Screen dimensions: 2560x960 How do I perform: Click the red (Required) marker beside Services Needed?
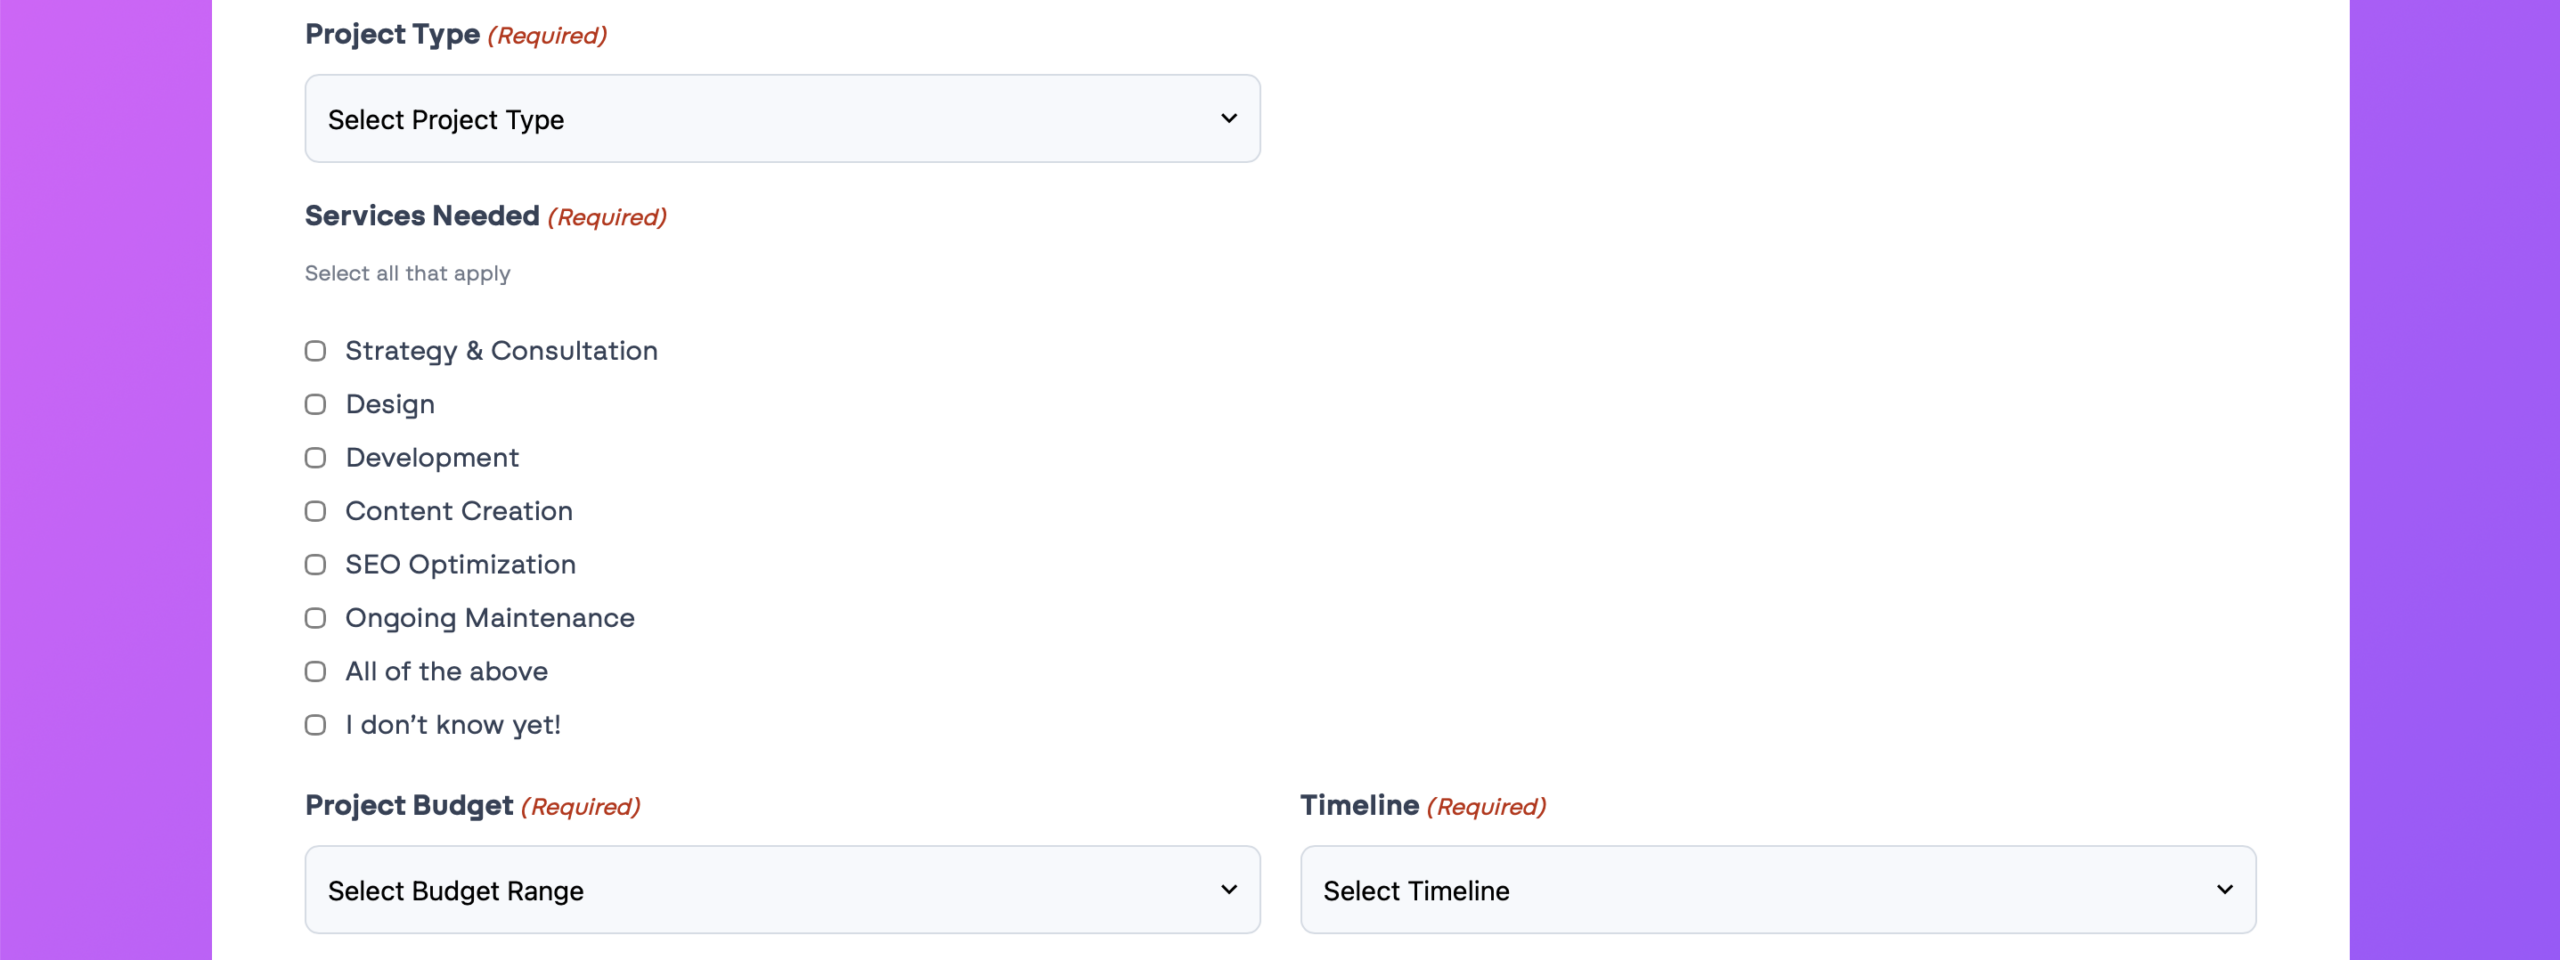[607, 217]
